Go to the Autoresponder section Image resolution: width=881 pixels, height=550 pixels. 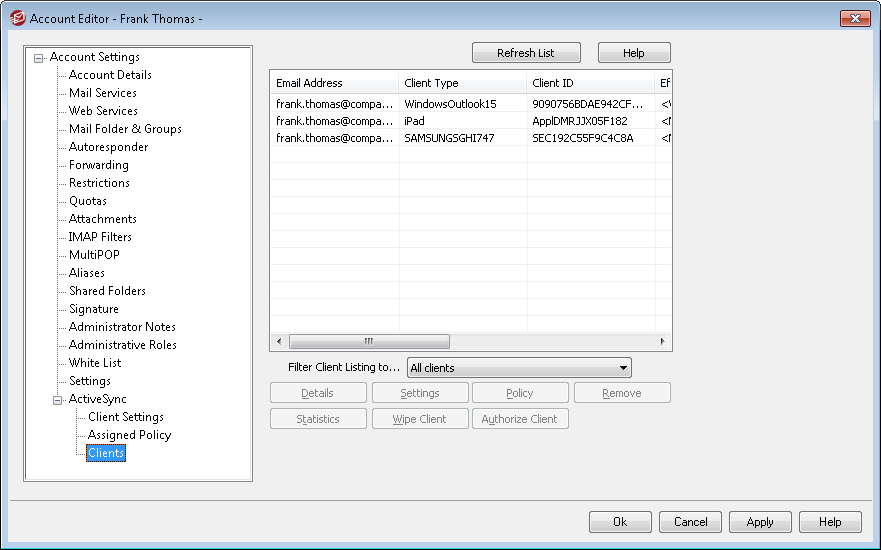[x=108, y=147]
